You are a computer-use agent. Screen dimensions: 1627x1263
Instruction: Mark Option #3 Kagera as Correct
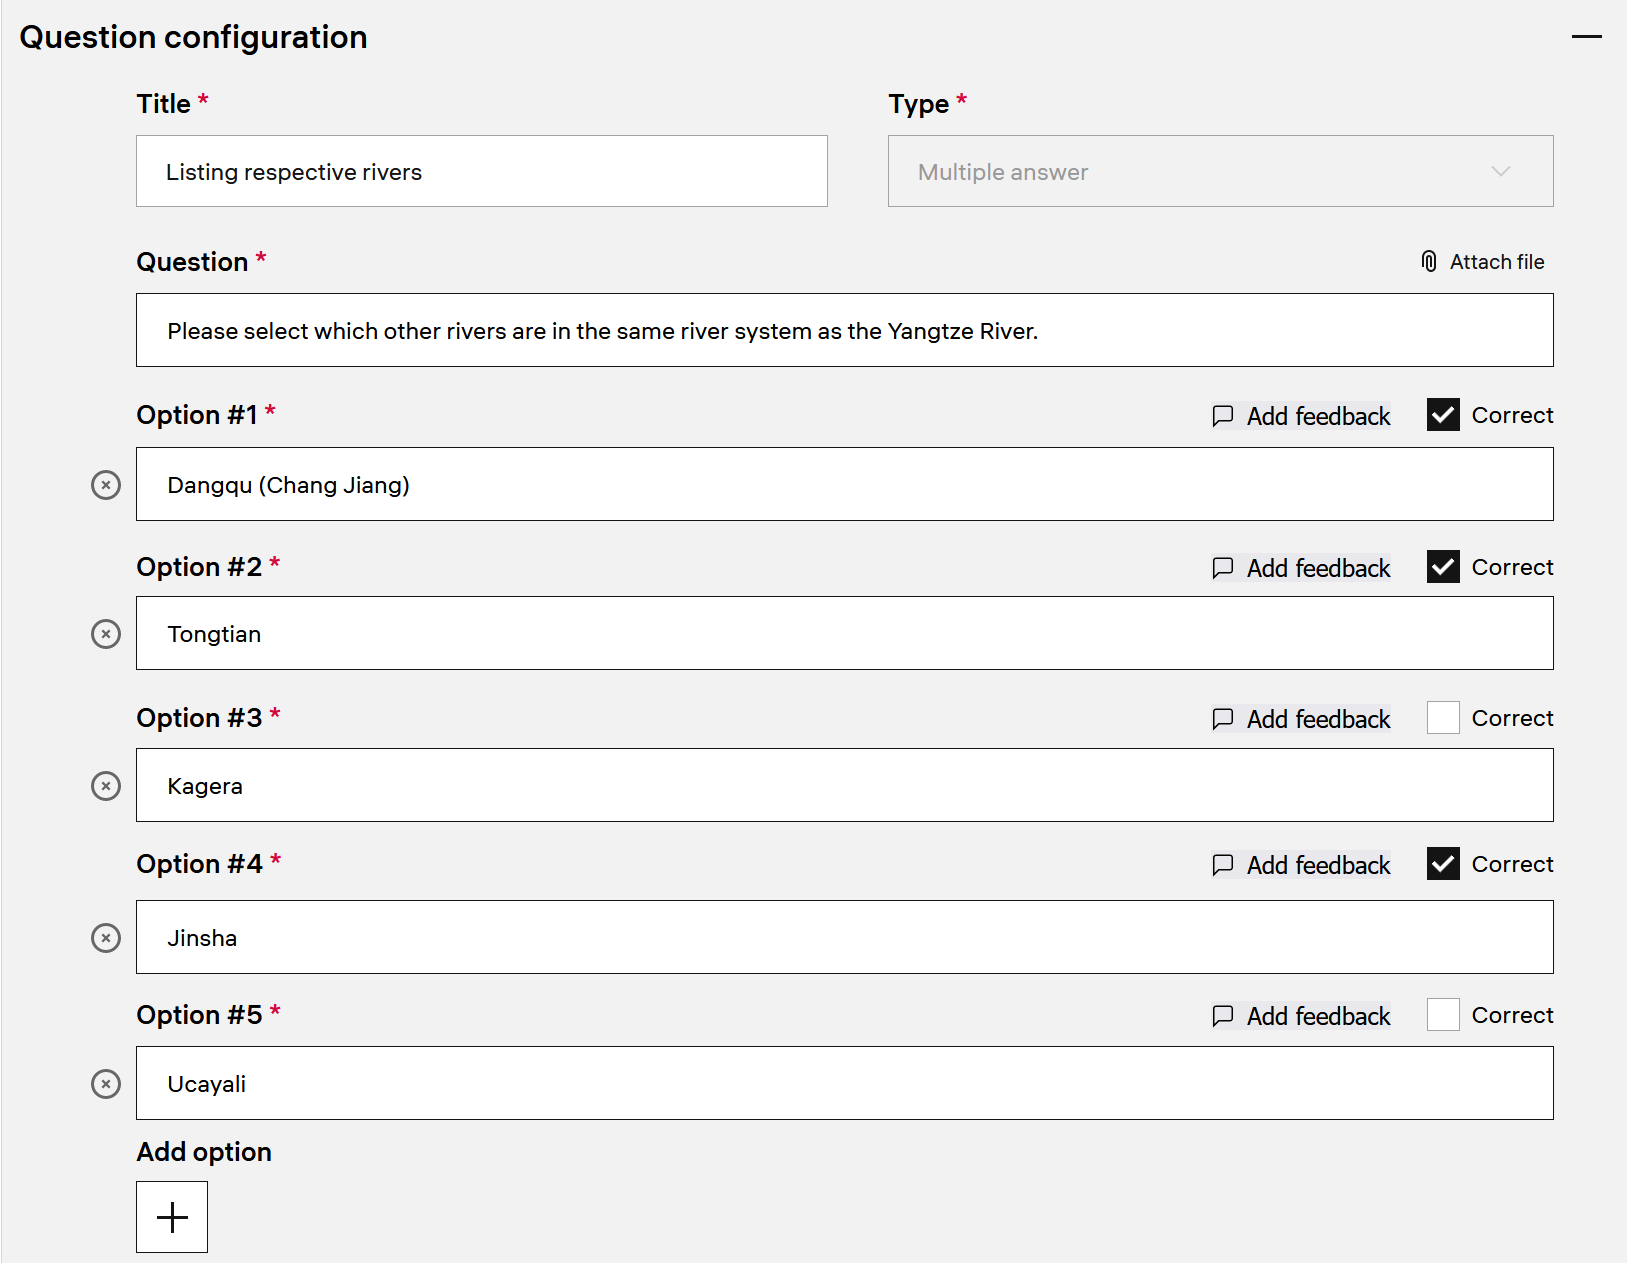pos(1443,718)
